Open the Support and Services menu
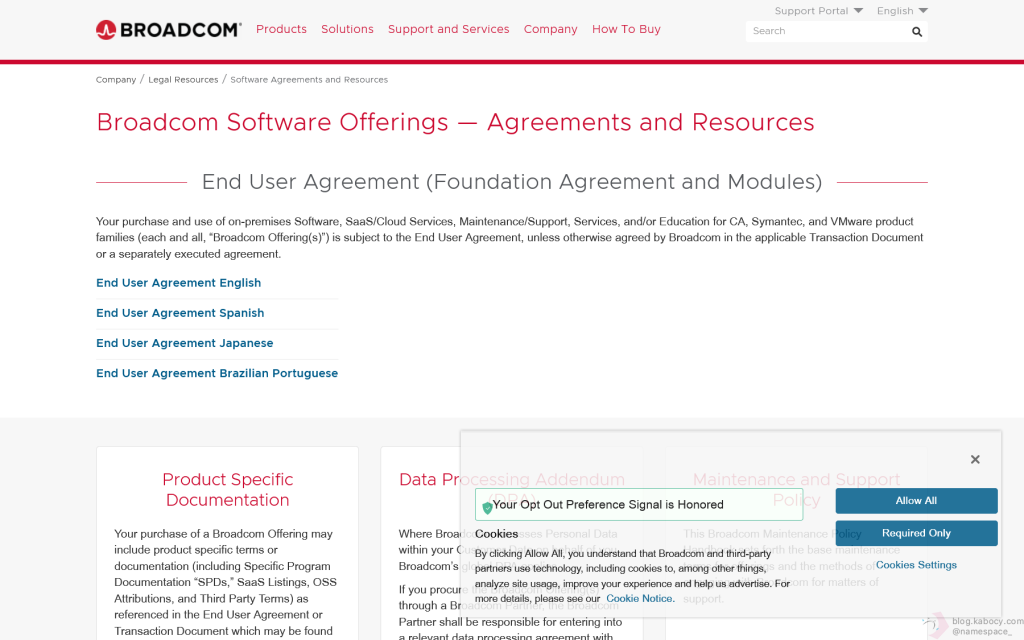Viewport: 1024px width, 640px height. 448,29
